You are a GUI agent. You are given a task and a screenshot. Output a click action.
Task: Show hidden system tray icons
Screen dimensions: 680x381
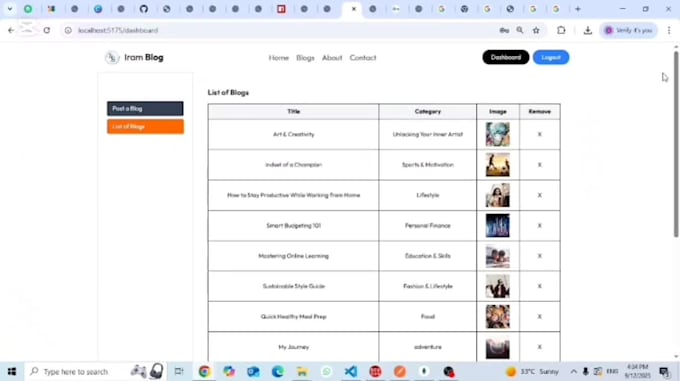(573, 371)
